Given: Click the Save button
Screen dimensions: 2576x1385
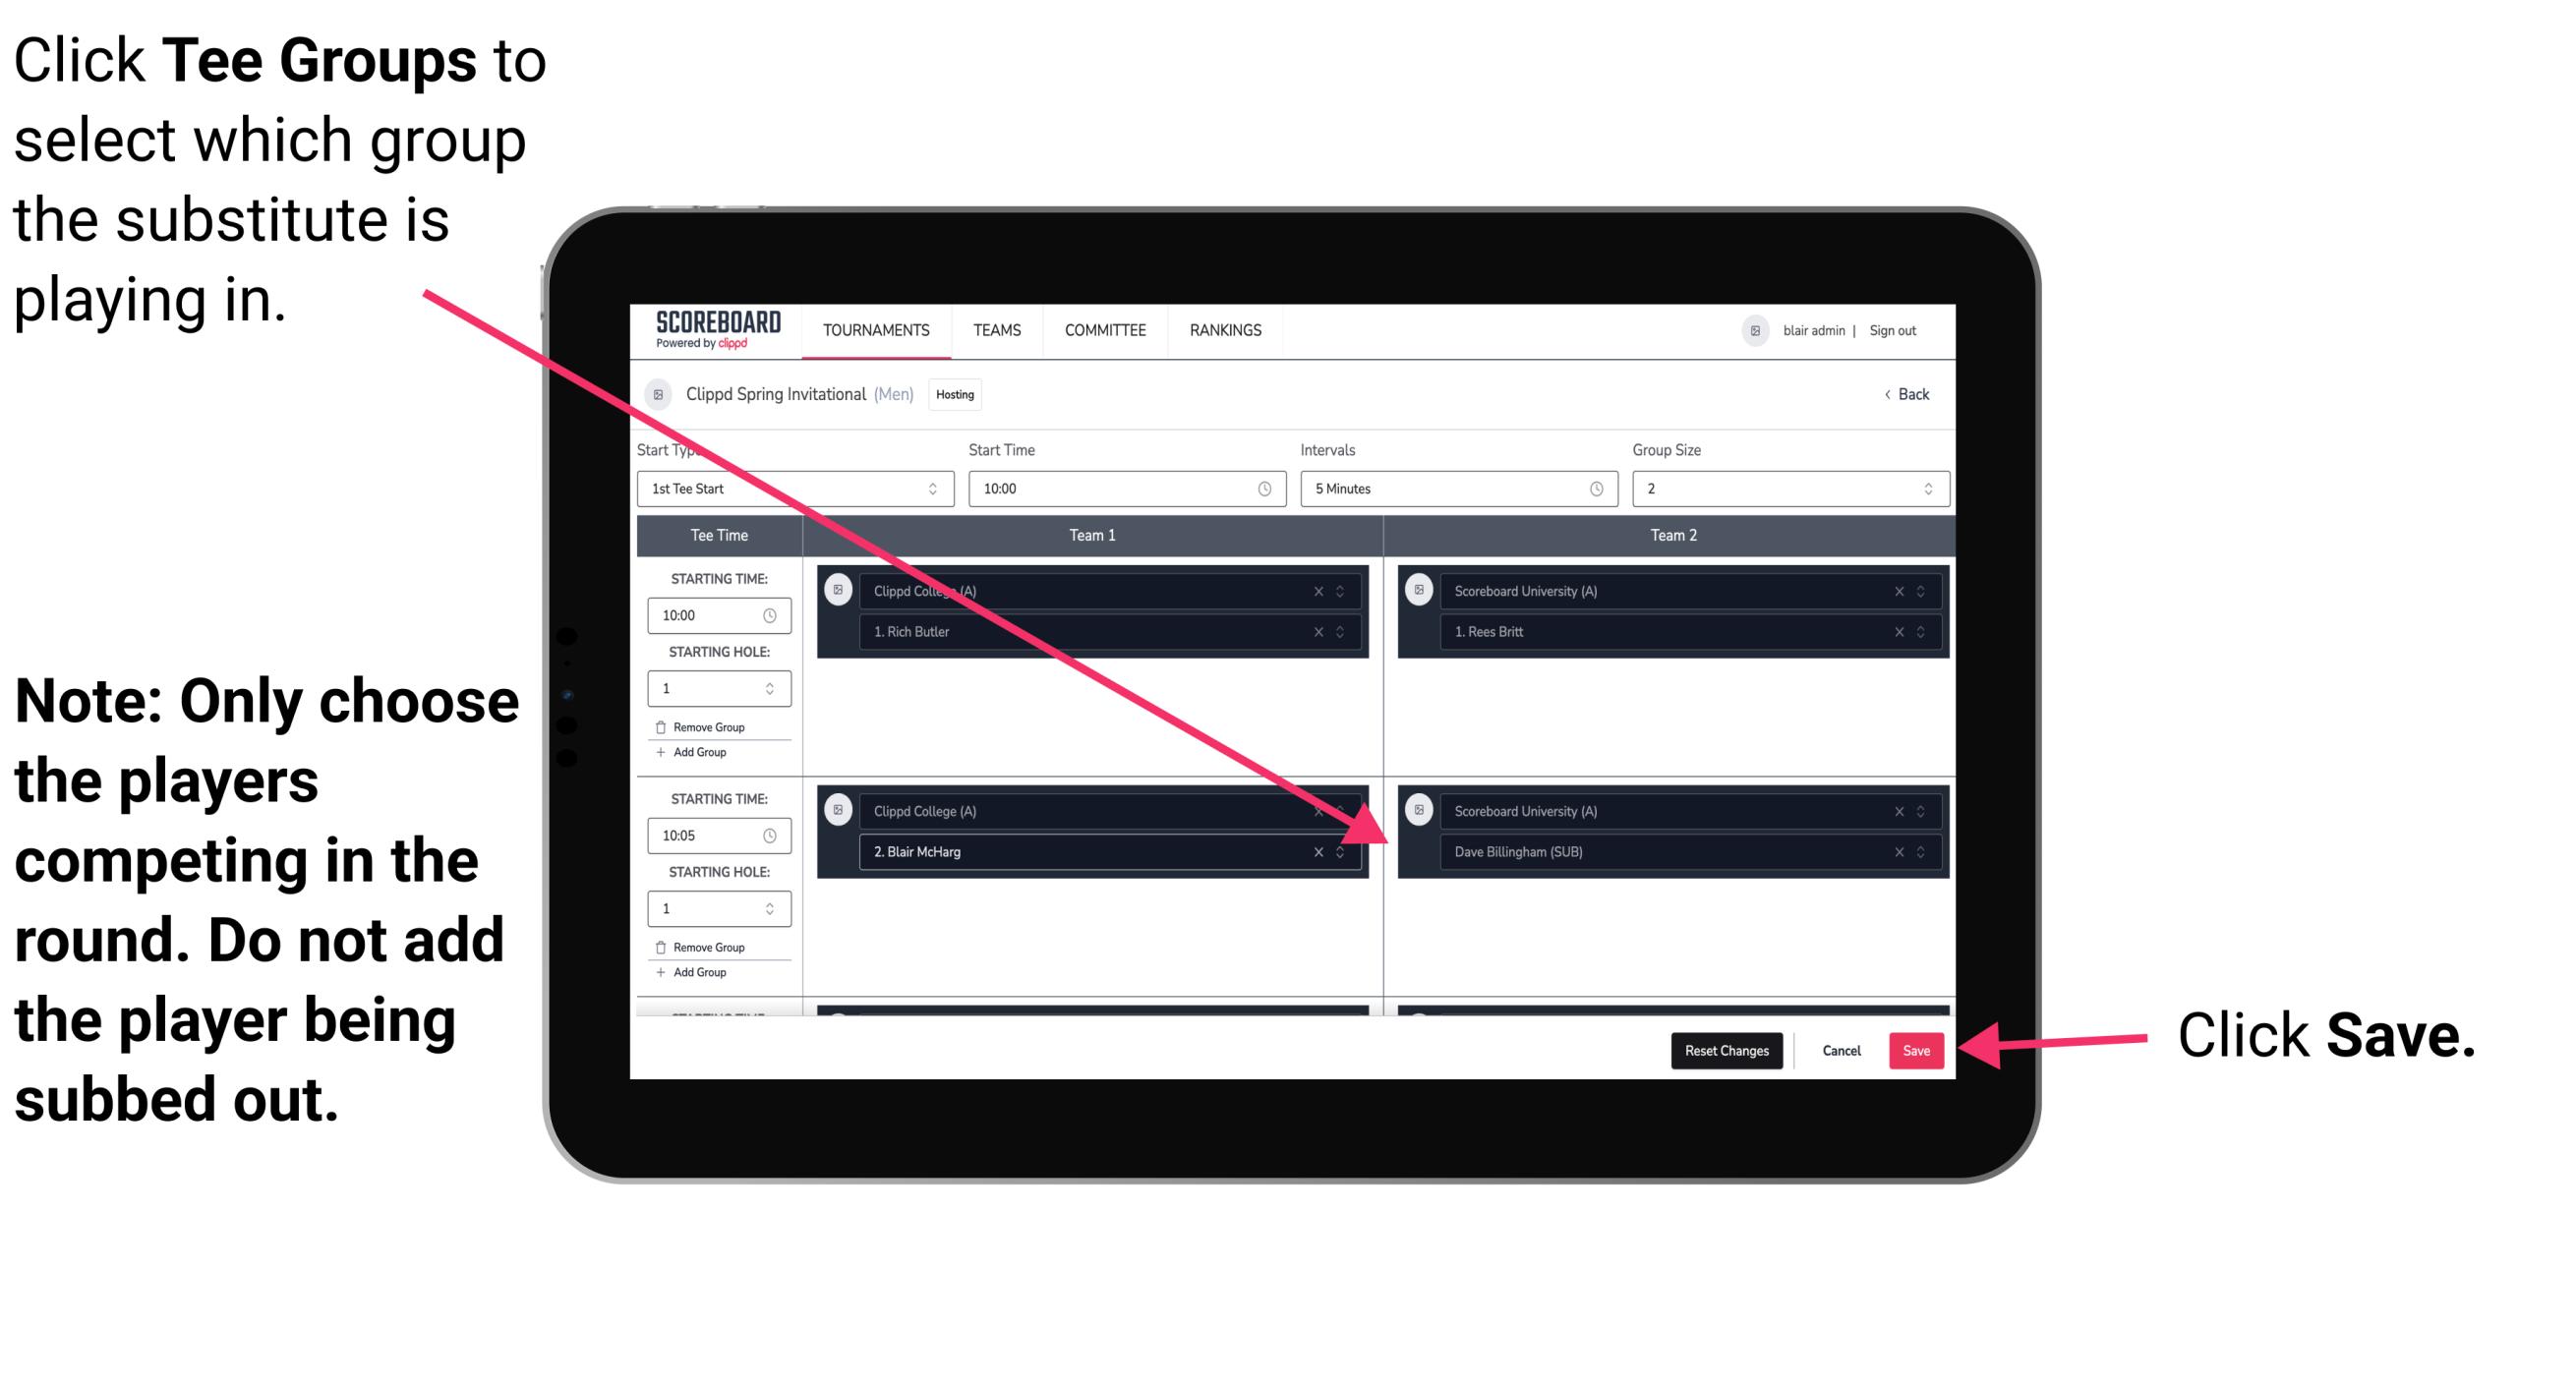Looking at the screenshot, I should (1914, 1047).
